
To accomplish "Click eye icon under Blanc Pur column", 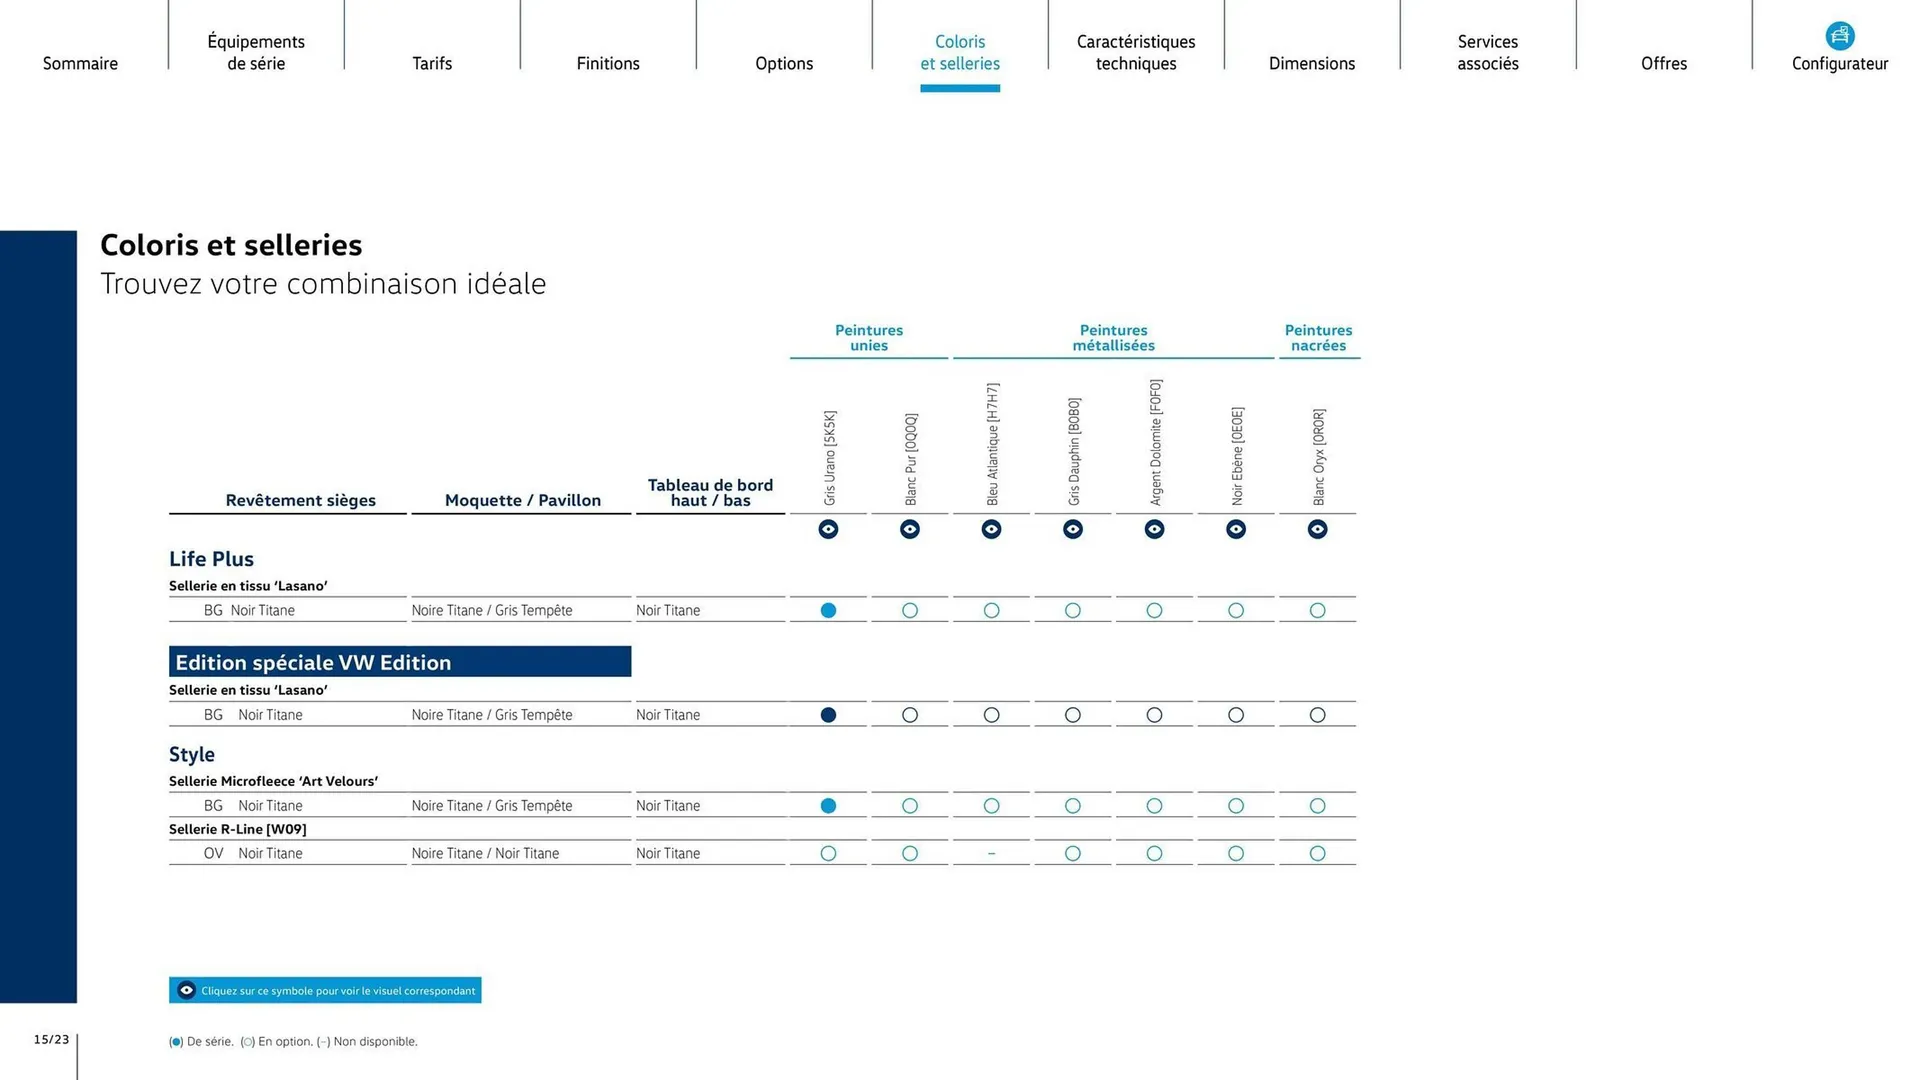I will click(910, 529).
